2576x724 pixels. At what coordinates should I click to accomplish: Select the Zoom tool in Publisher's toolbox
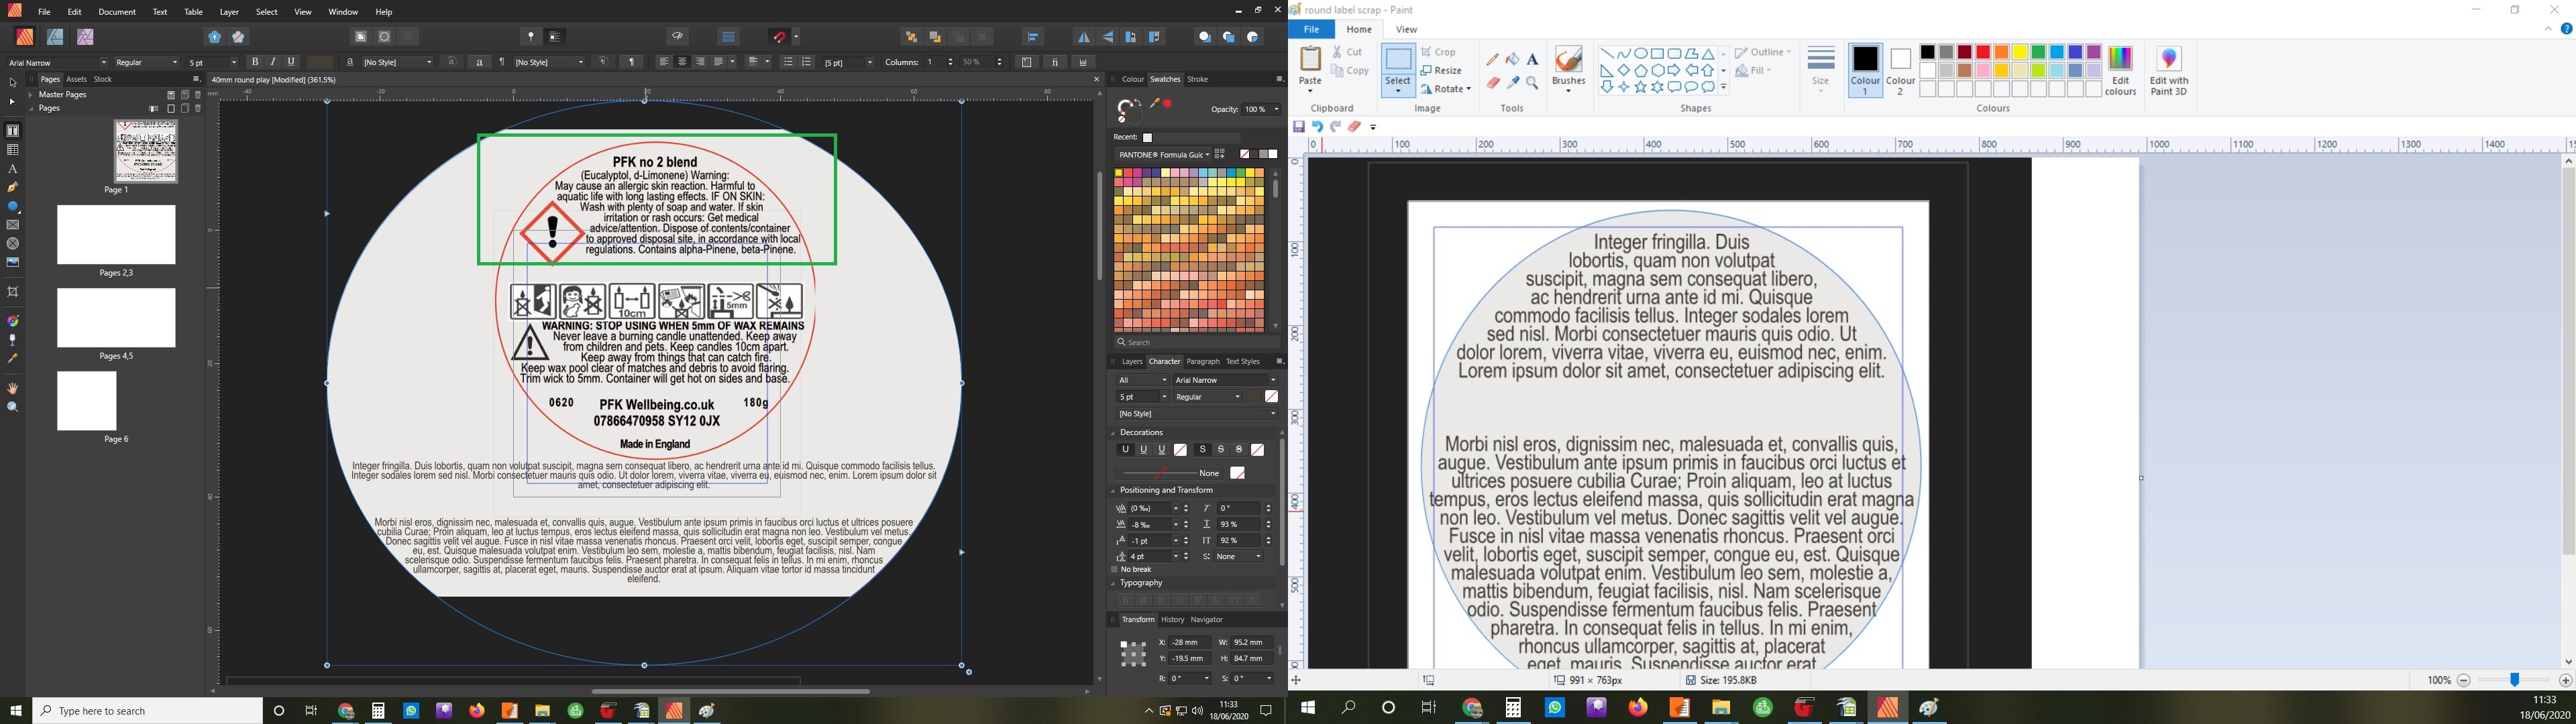(13, 407)
